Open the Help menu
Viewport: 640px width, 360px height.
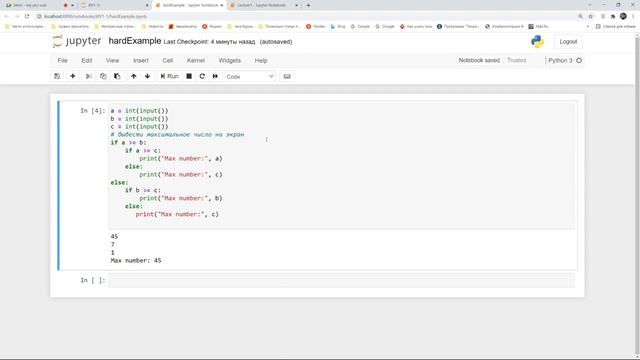[261, 60]
